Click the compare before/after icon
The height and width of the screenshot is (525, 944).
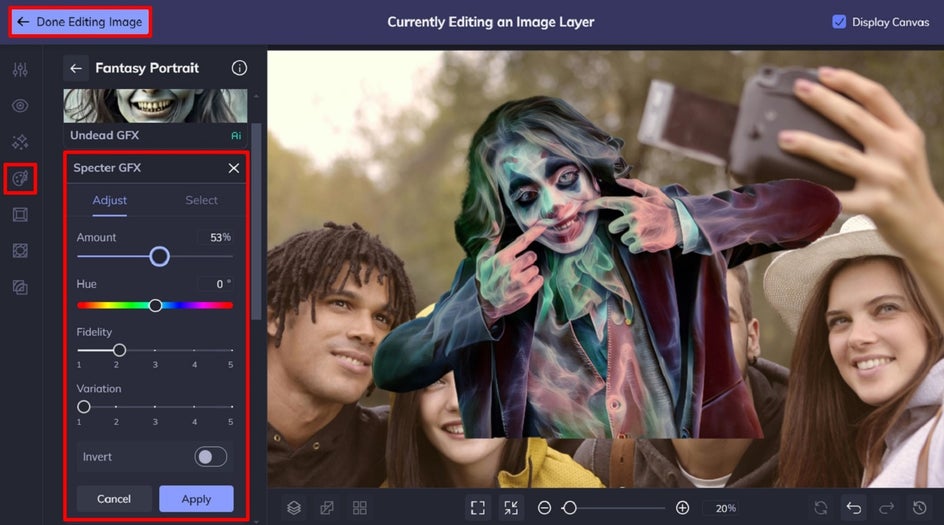327,508
